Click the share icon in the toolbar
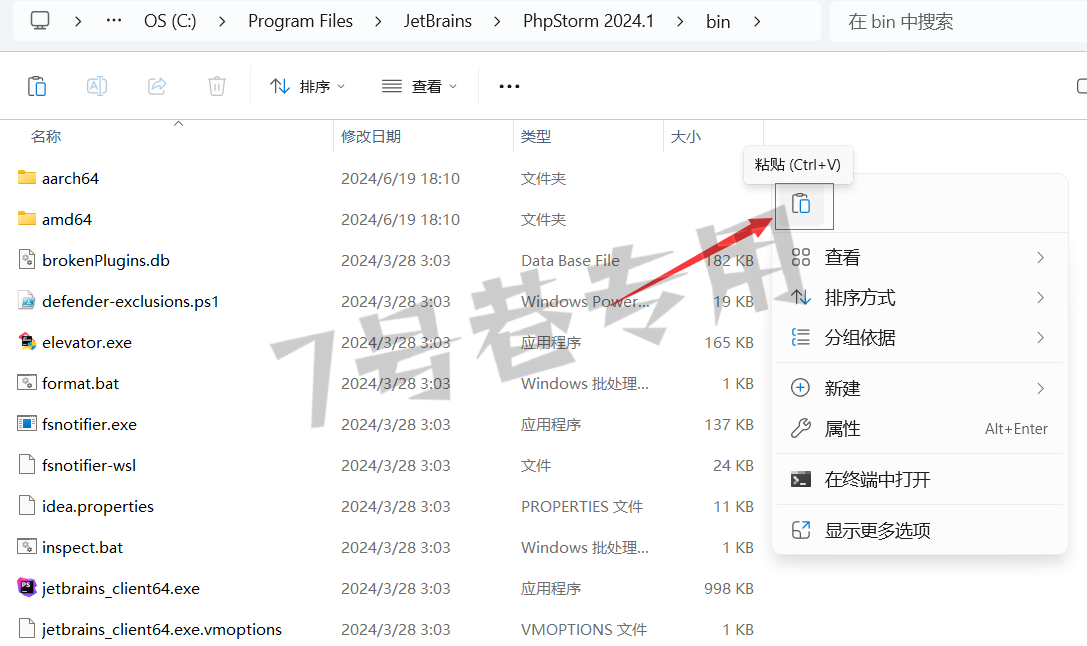The height and width of the screenshot is (646, 1087). (157, 86)
